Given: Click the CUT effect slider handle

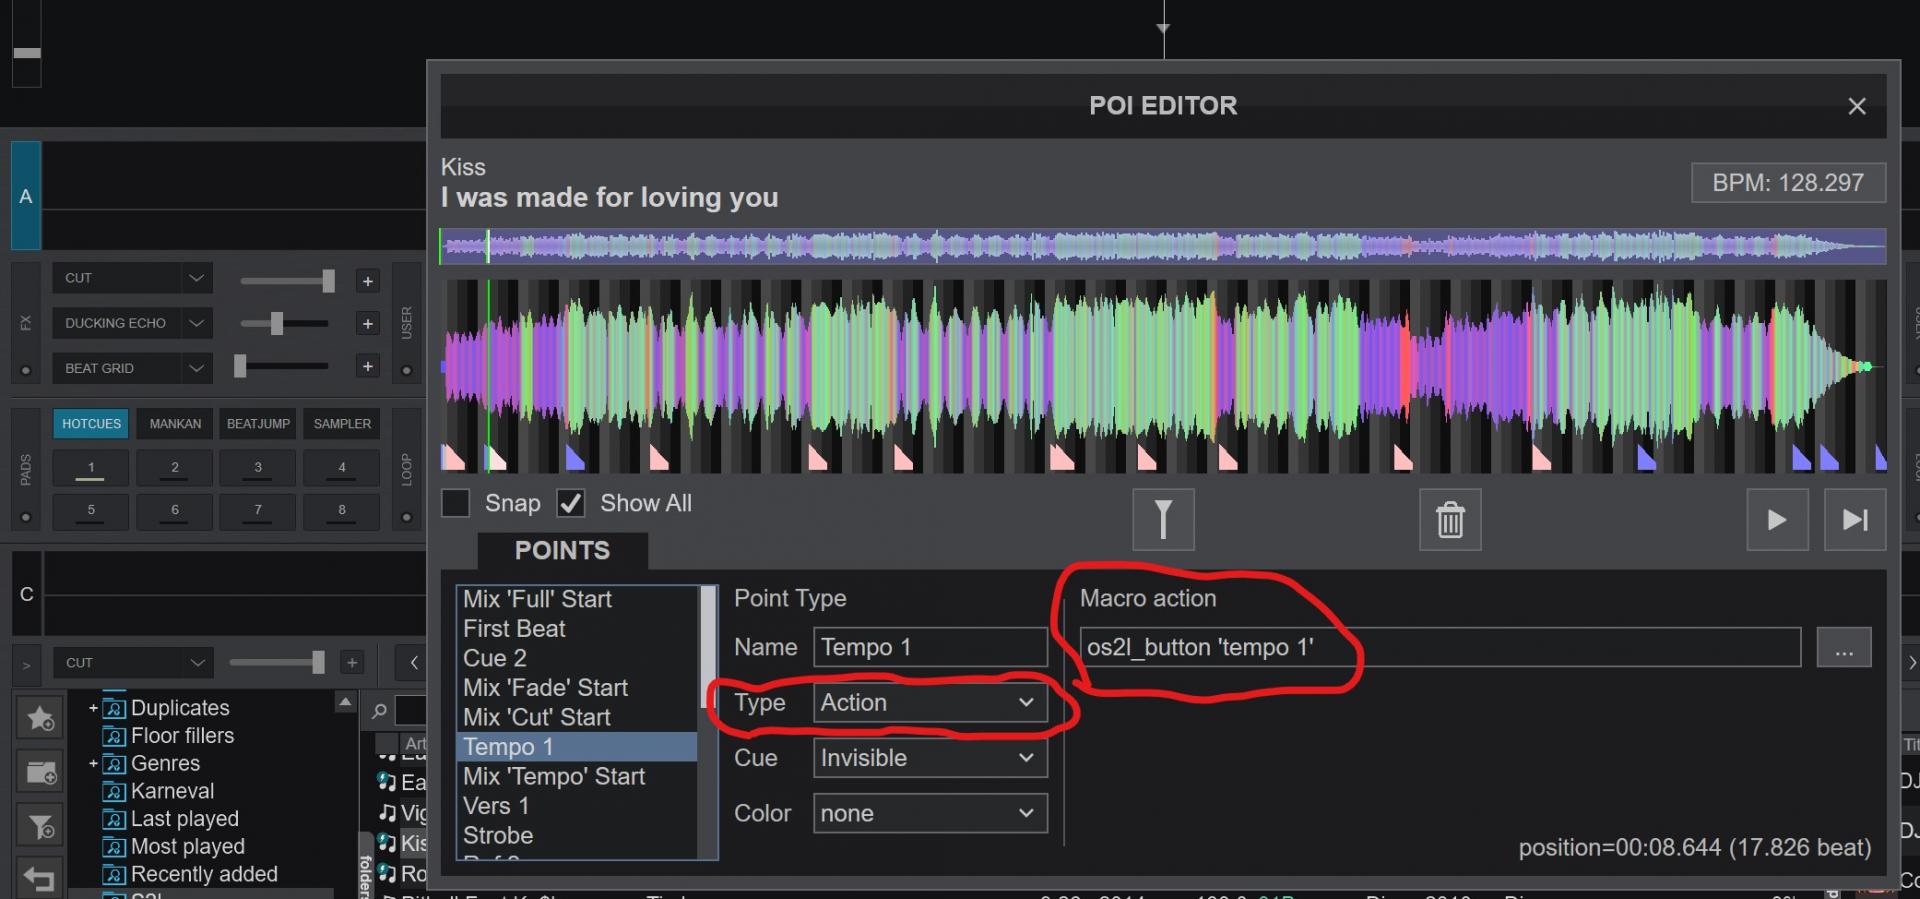Looking at the screenshot, I should click(x=328, y=281).
